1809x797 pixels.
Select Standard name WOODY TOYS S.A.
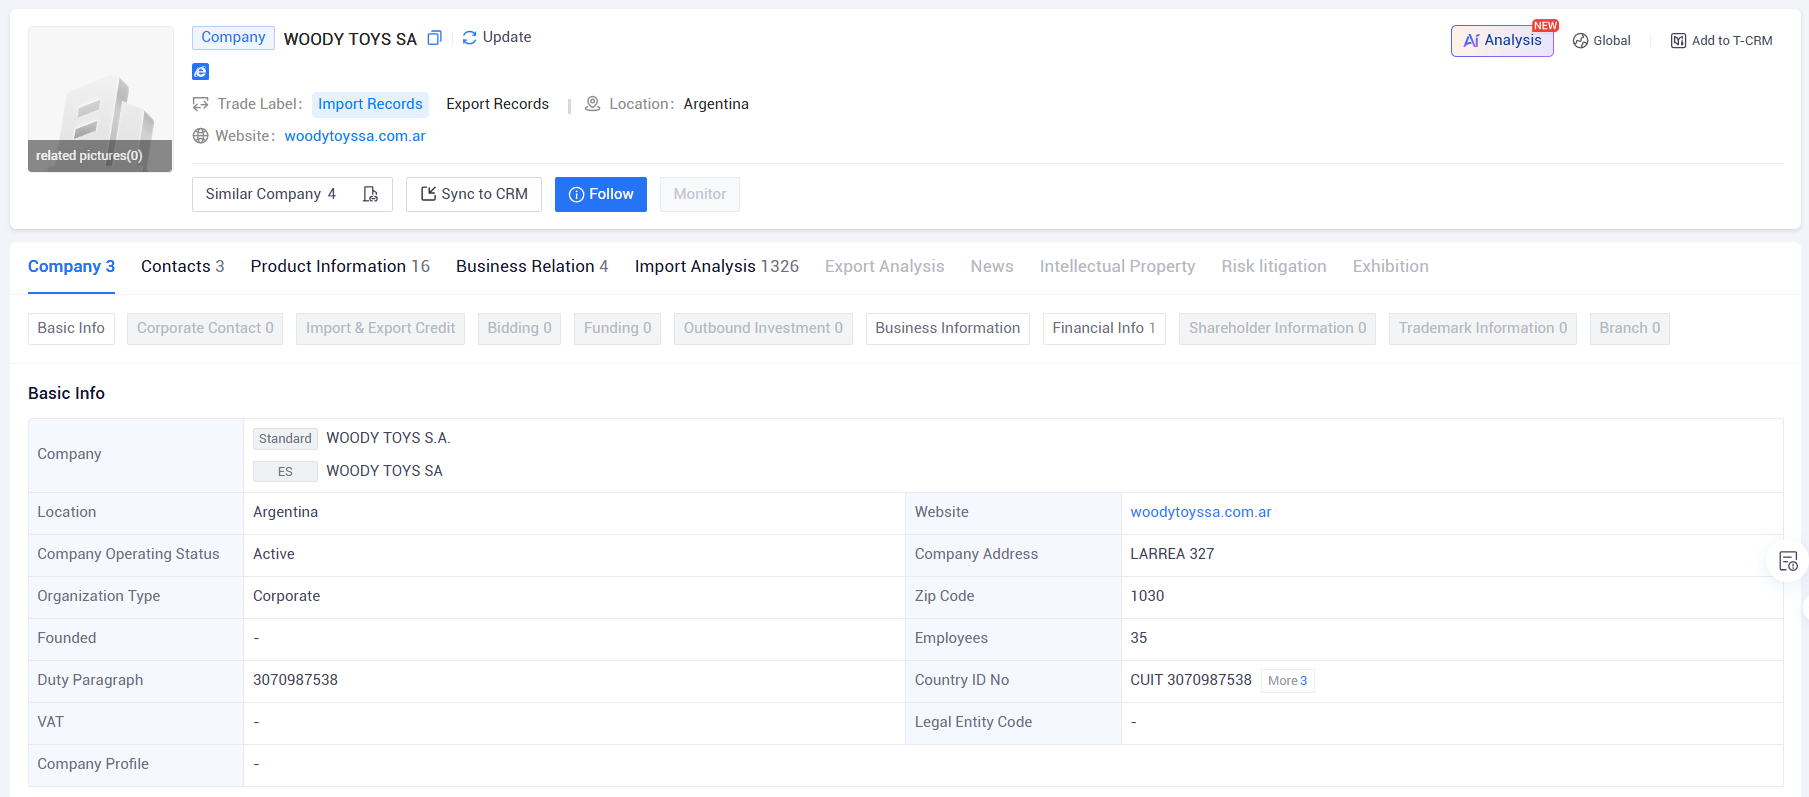click(388, 438)
